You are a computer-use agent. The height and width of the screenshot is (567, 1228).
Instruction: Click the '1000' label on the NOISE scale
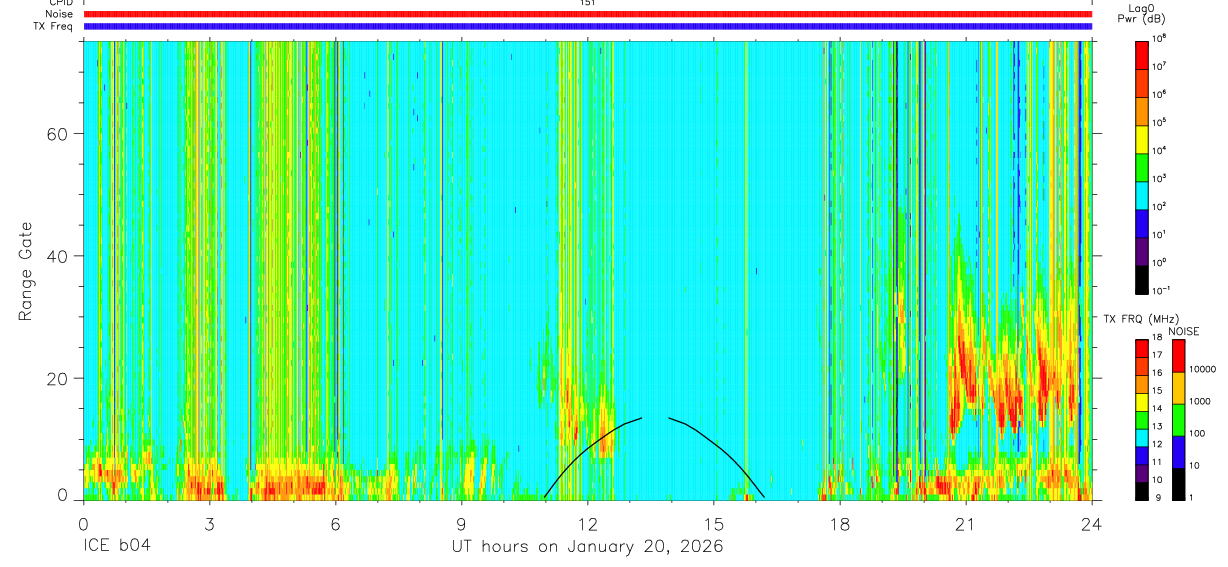coord(1200,401)
